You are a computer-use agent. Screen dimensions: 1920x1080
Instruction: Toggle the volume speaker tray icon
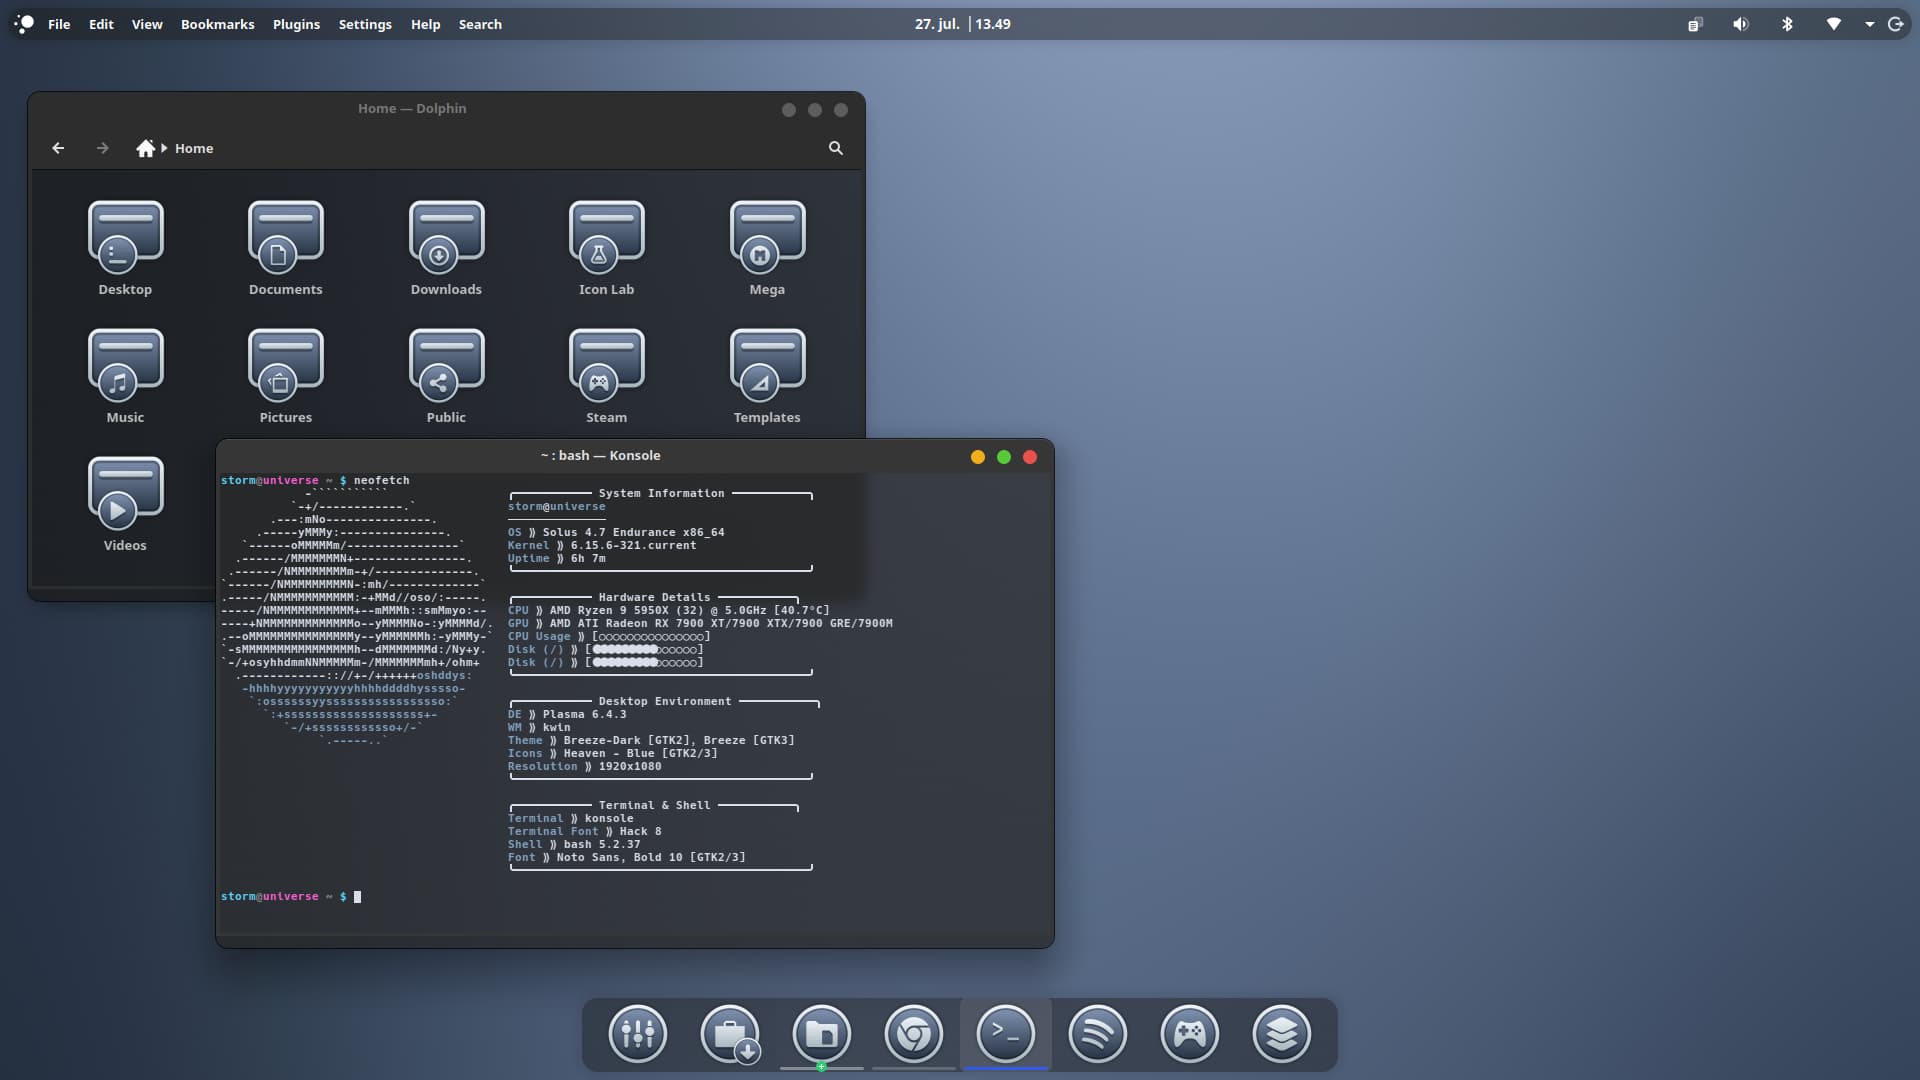click(x=1741, y=24)
